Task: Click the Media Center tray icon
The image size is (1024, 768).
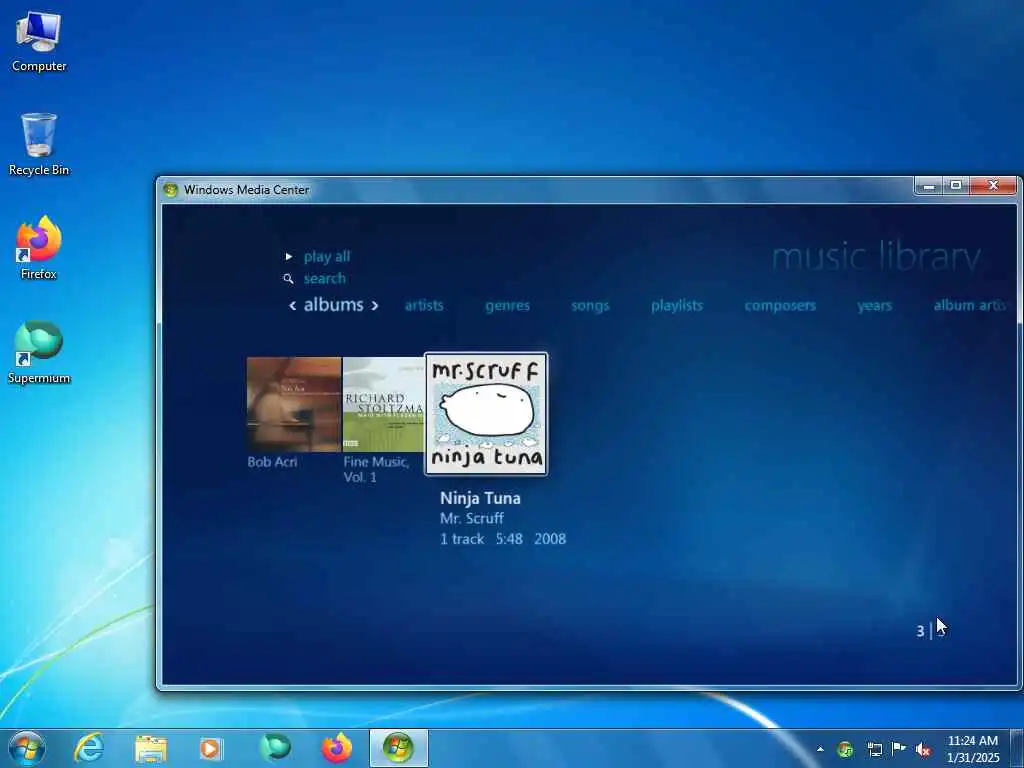Action: 845,749
